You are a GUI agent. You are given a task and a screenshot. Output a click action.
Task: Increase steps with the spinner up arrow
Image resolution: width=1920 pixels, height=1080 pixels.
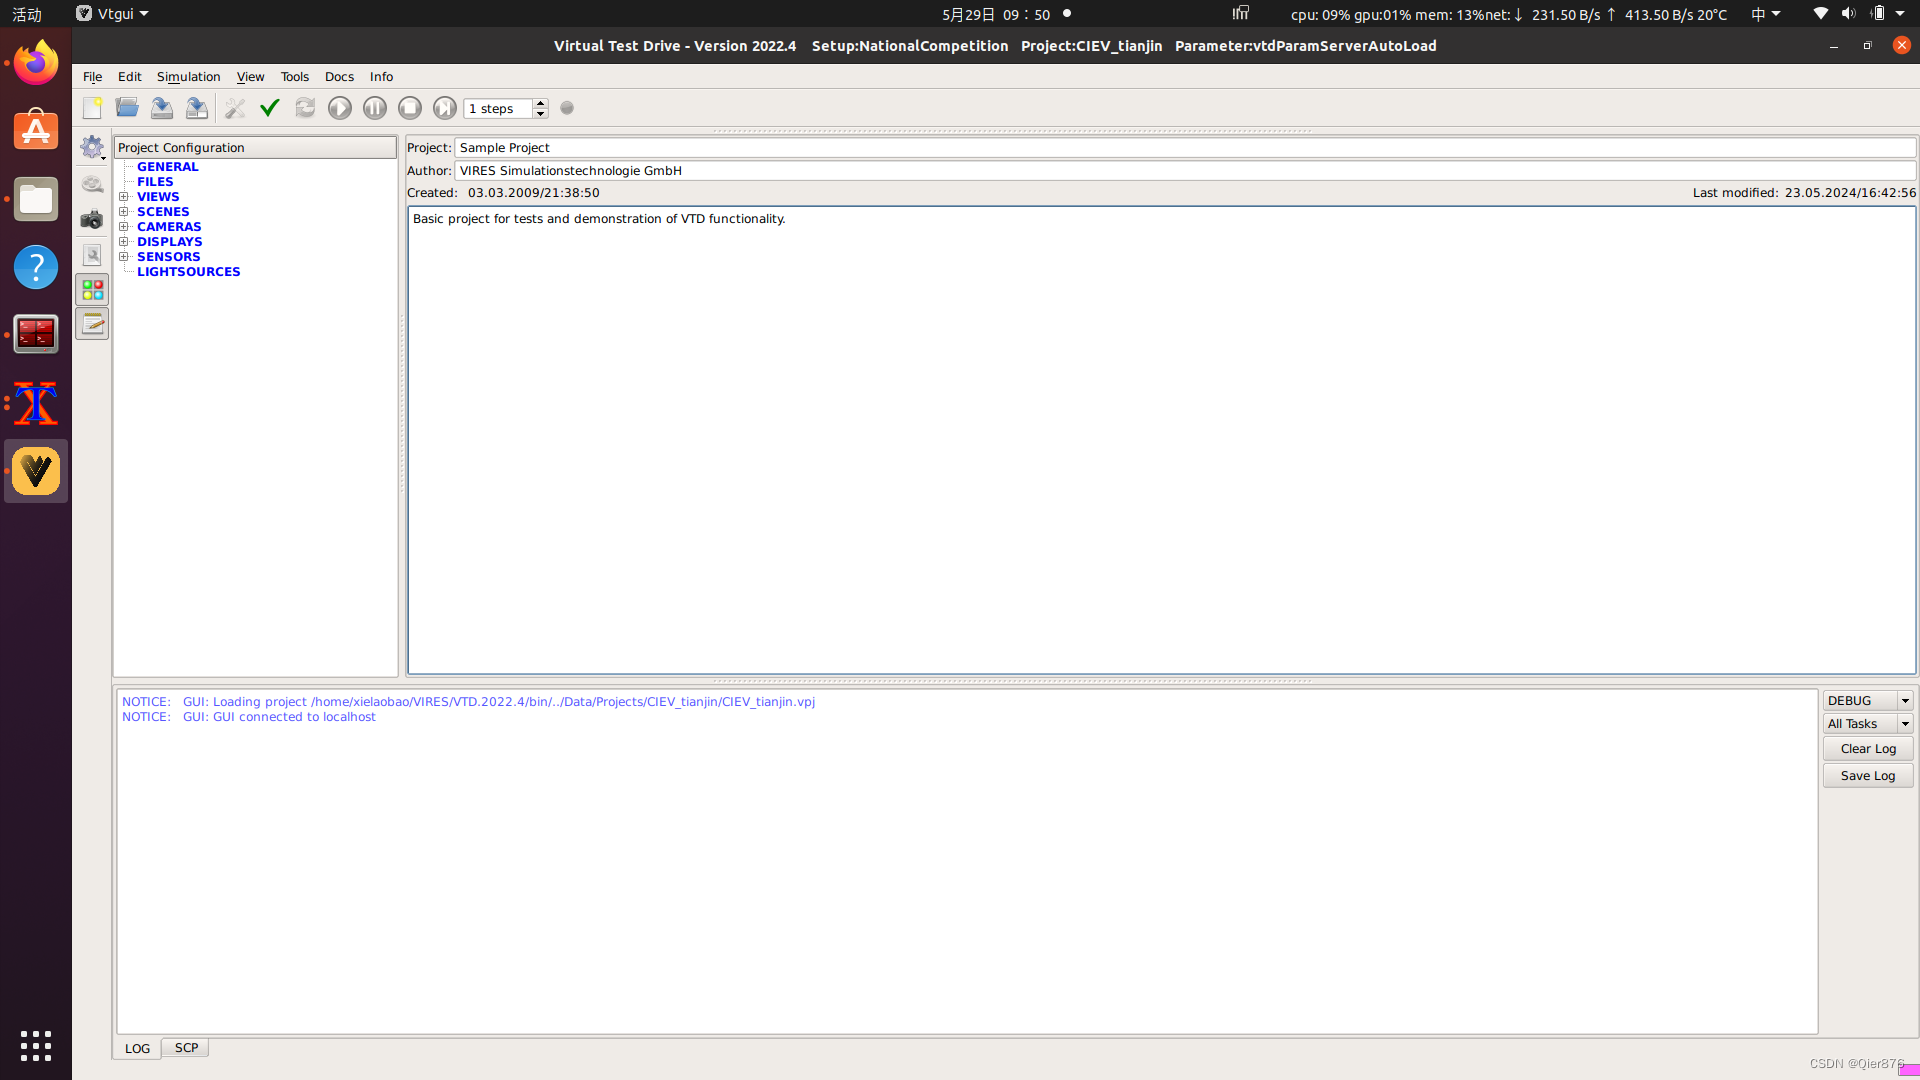[x=541, y=103]
